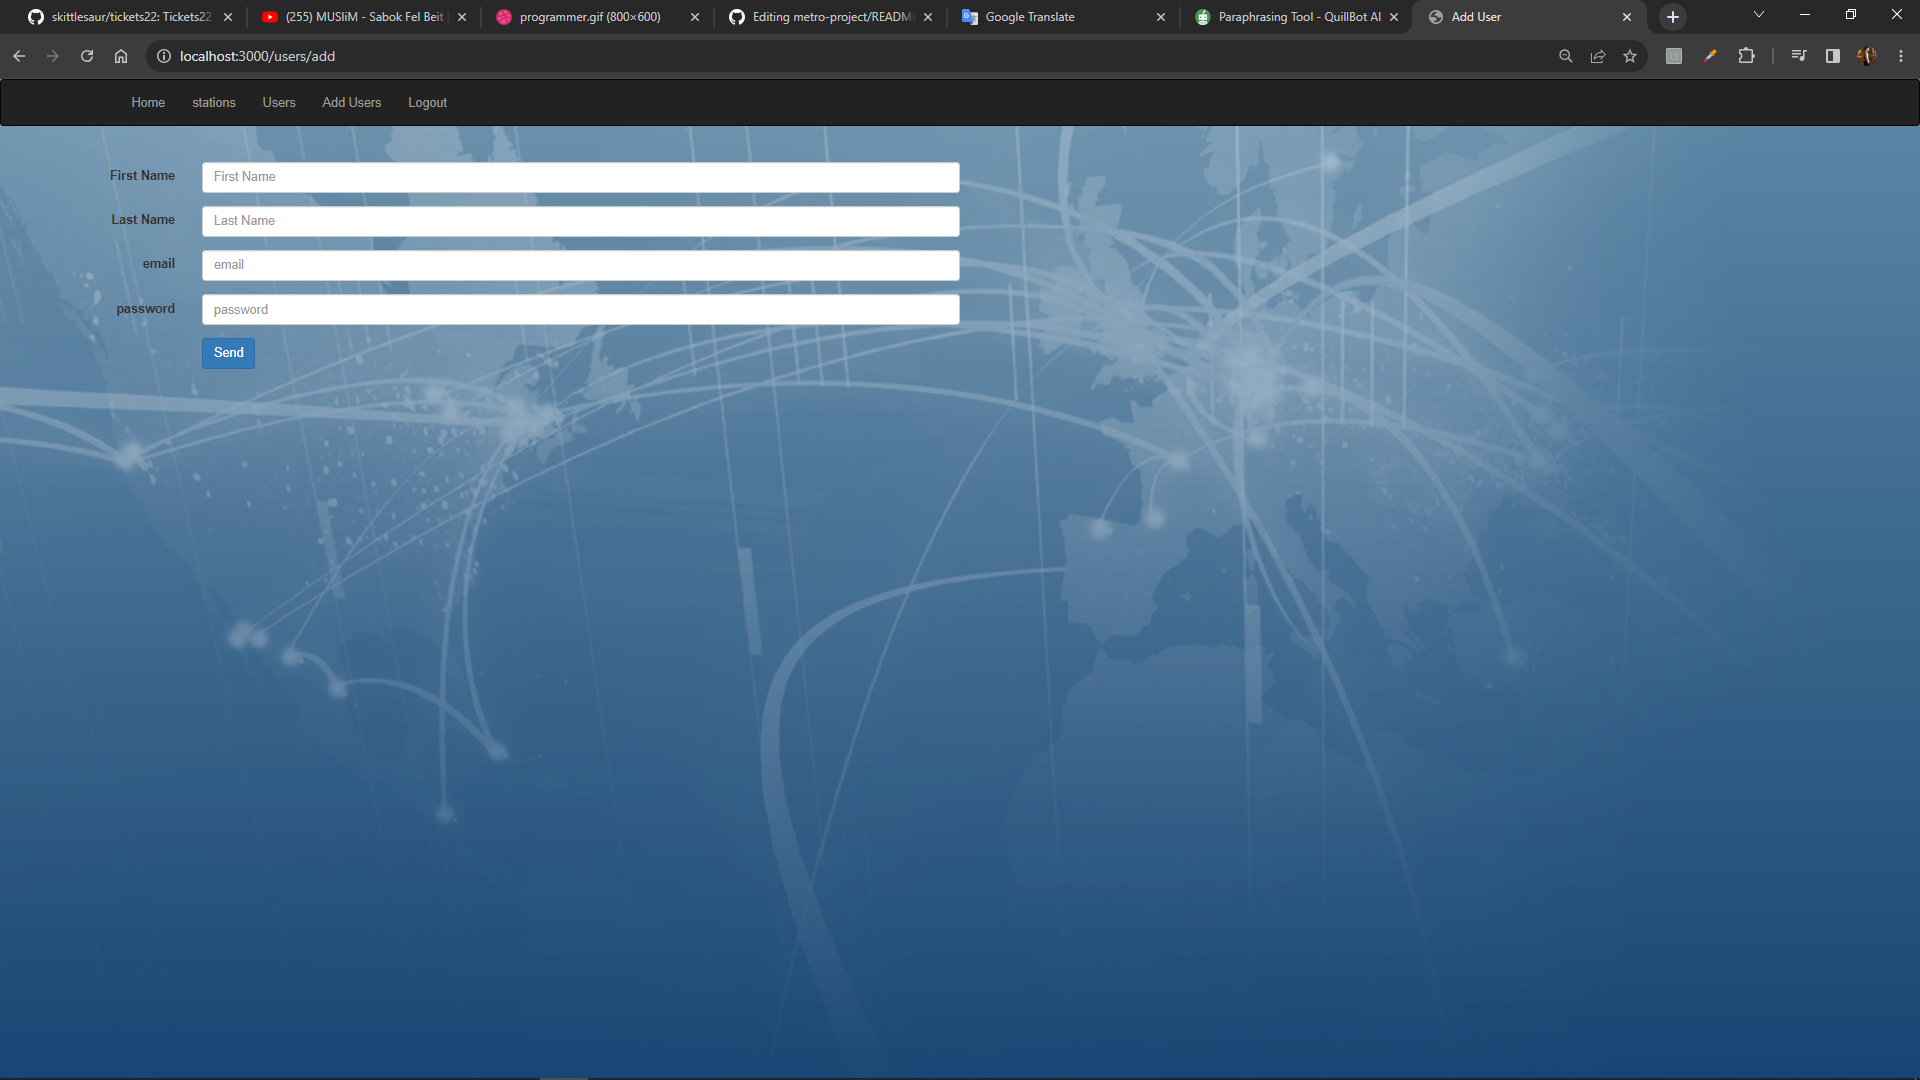This screenshot has width=1920, height=1080.
Task: Click the site information icon in address bar
Action: click(x=164, y=56)
